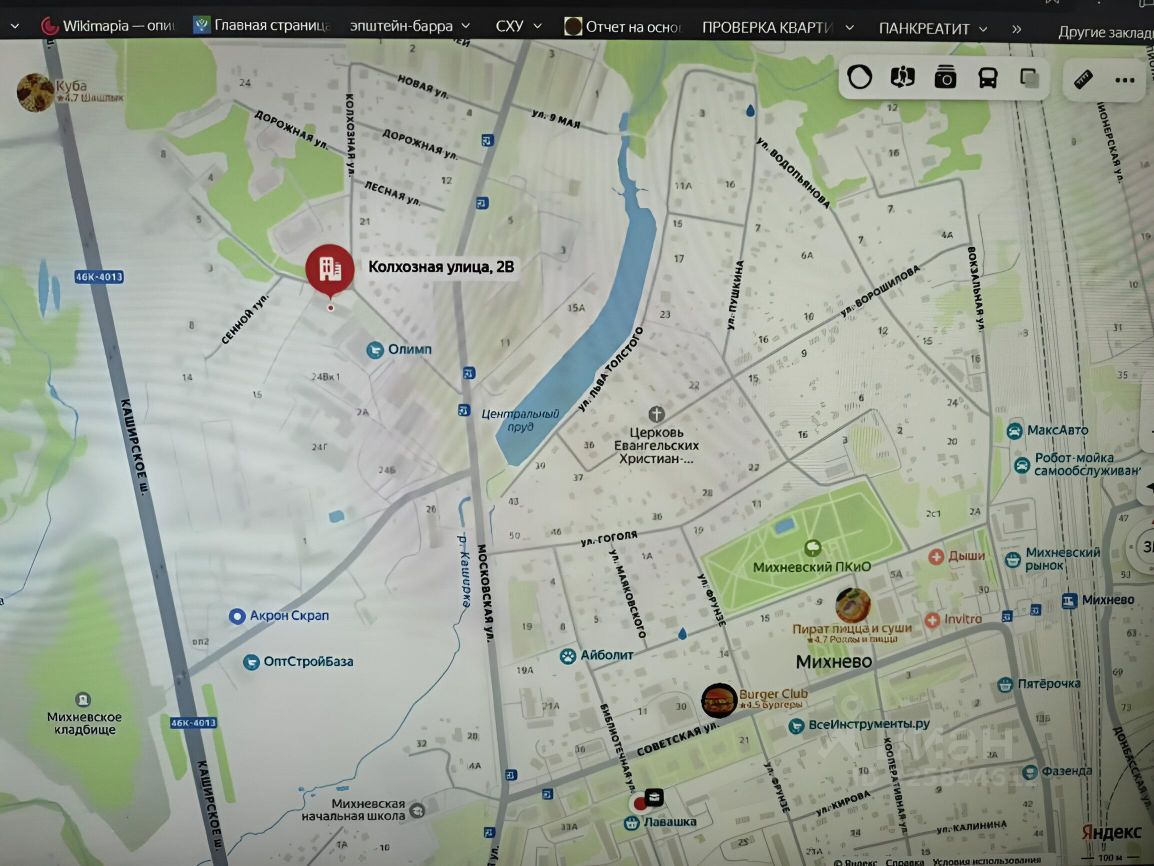Click the Яндекс logo
The width and height of the screenshot is (1154, 866).
[x=1111, y=832]
